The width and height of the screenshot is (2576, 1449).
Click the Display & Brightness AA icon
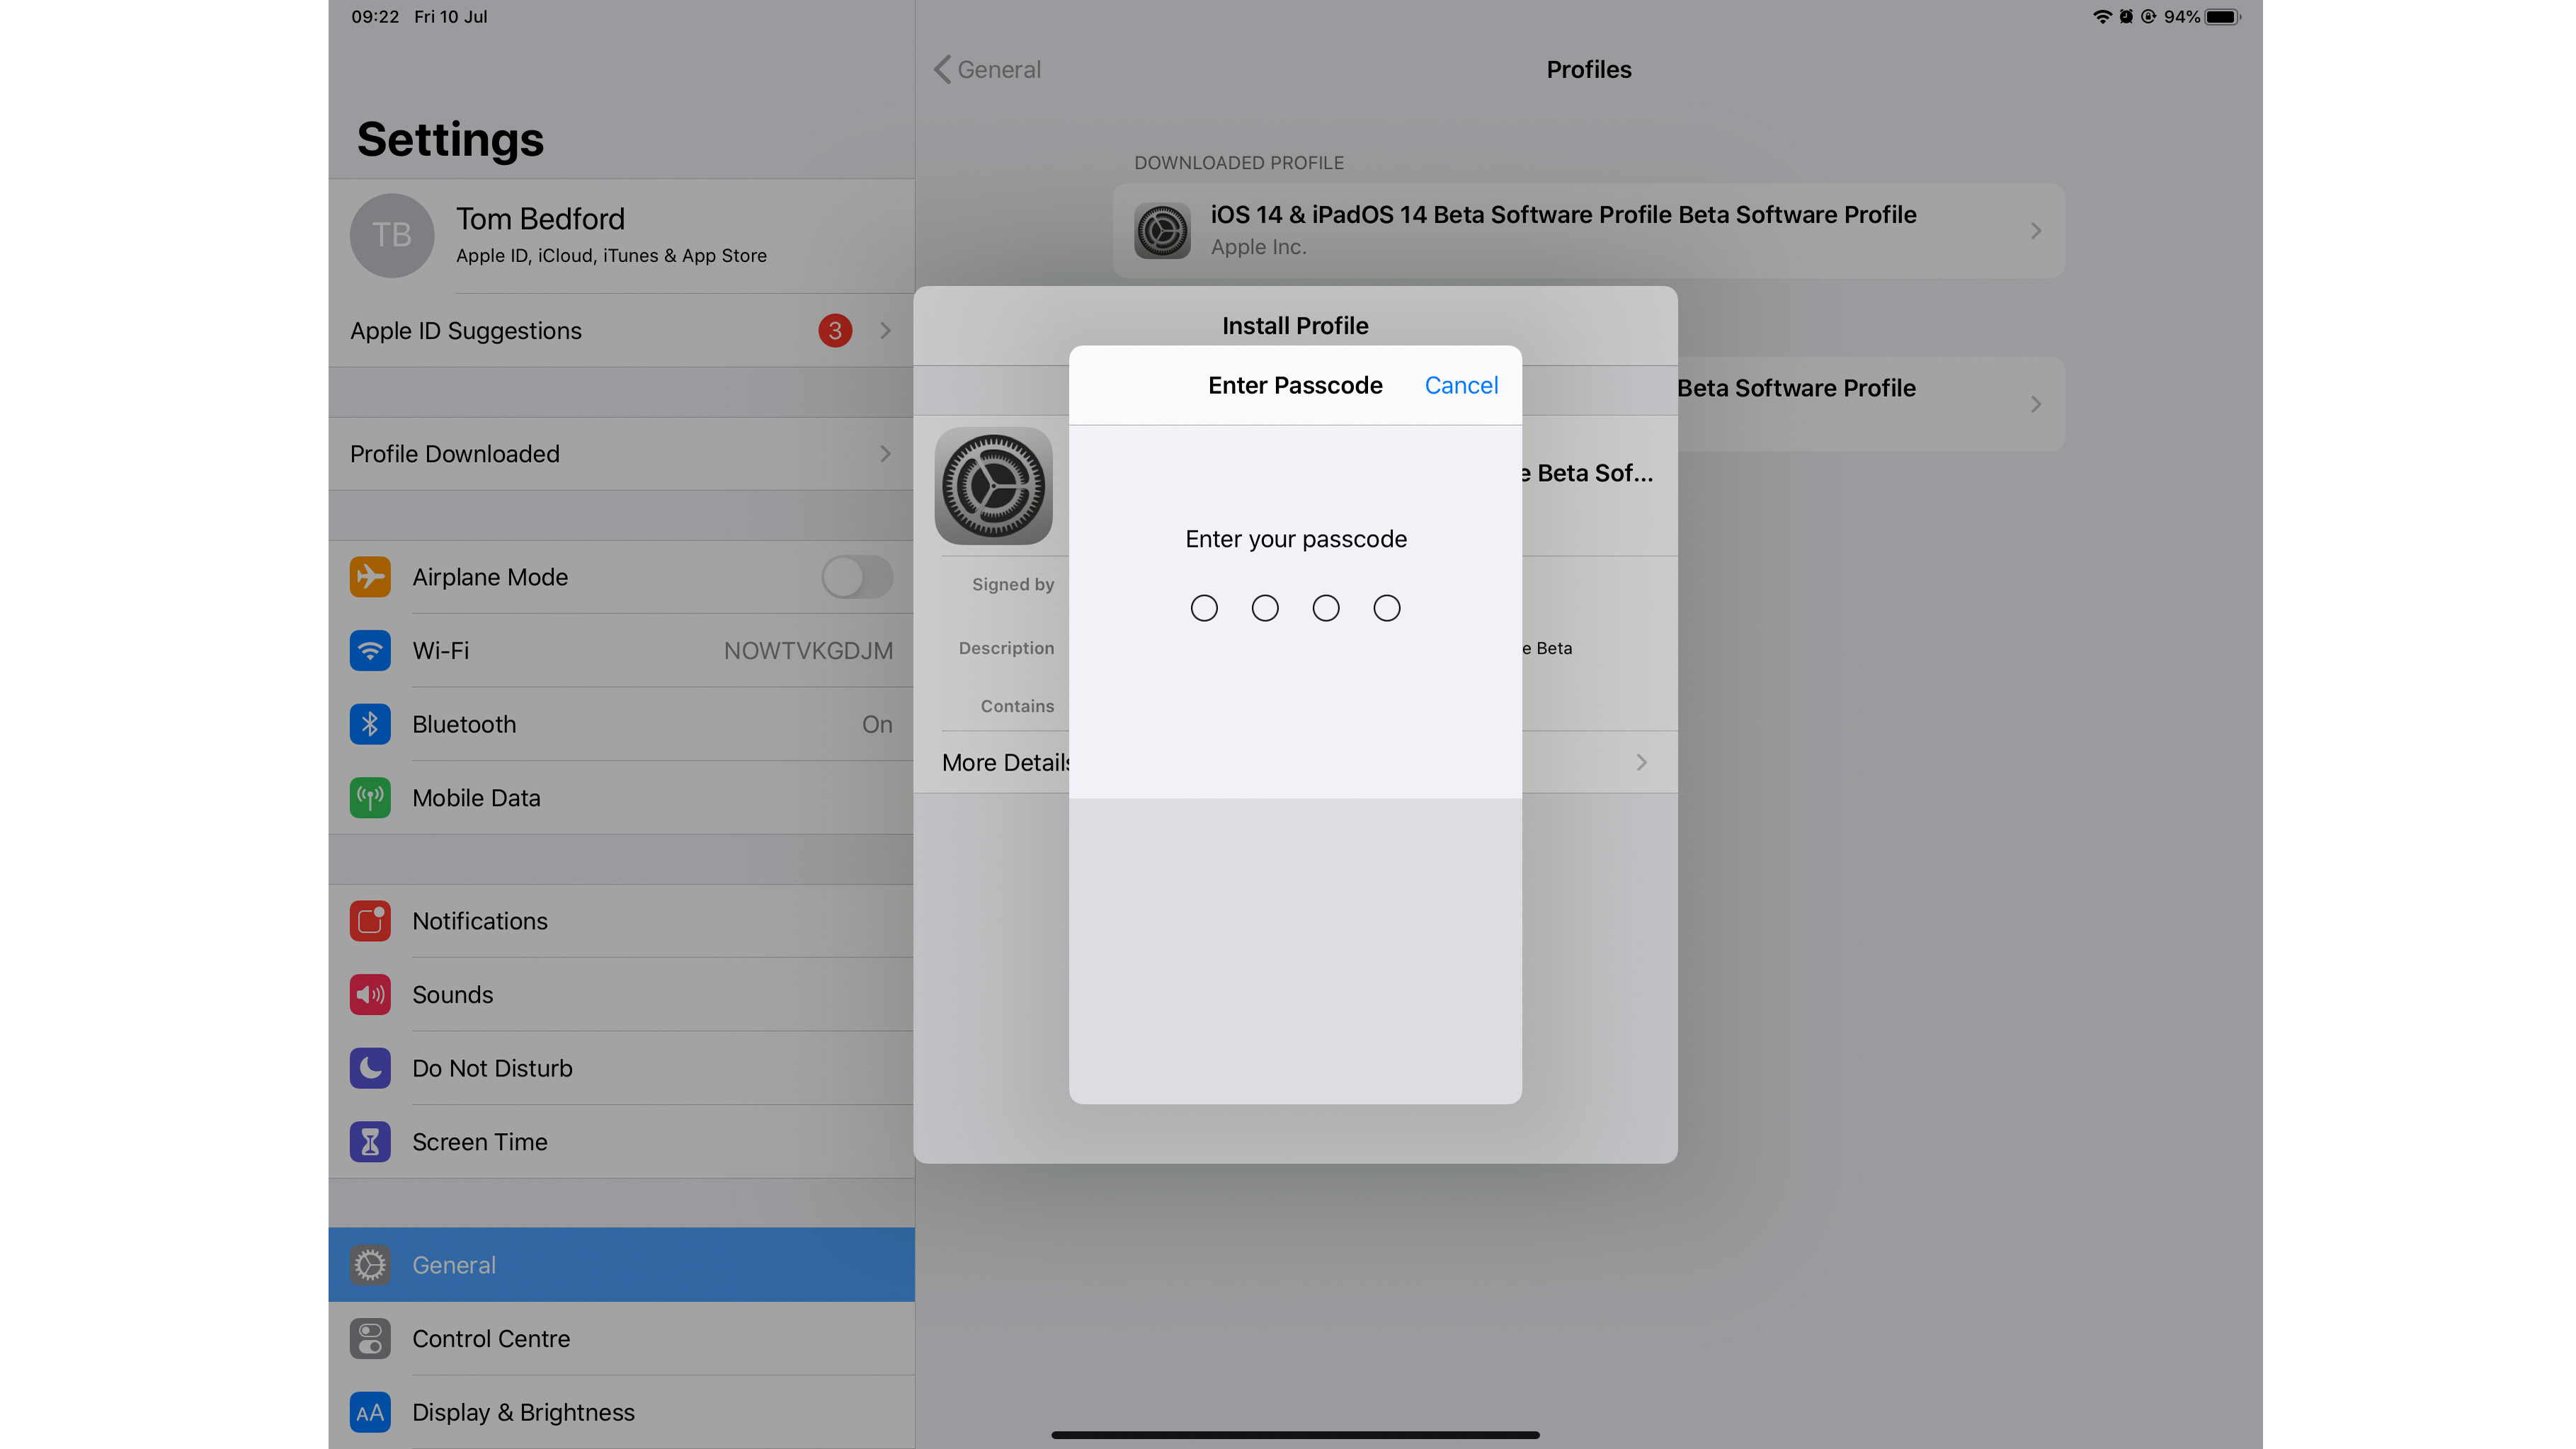(x=370, y=1412)
